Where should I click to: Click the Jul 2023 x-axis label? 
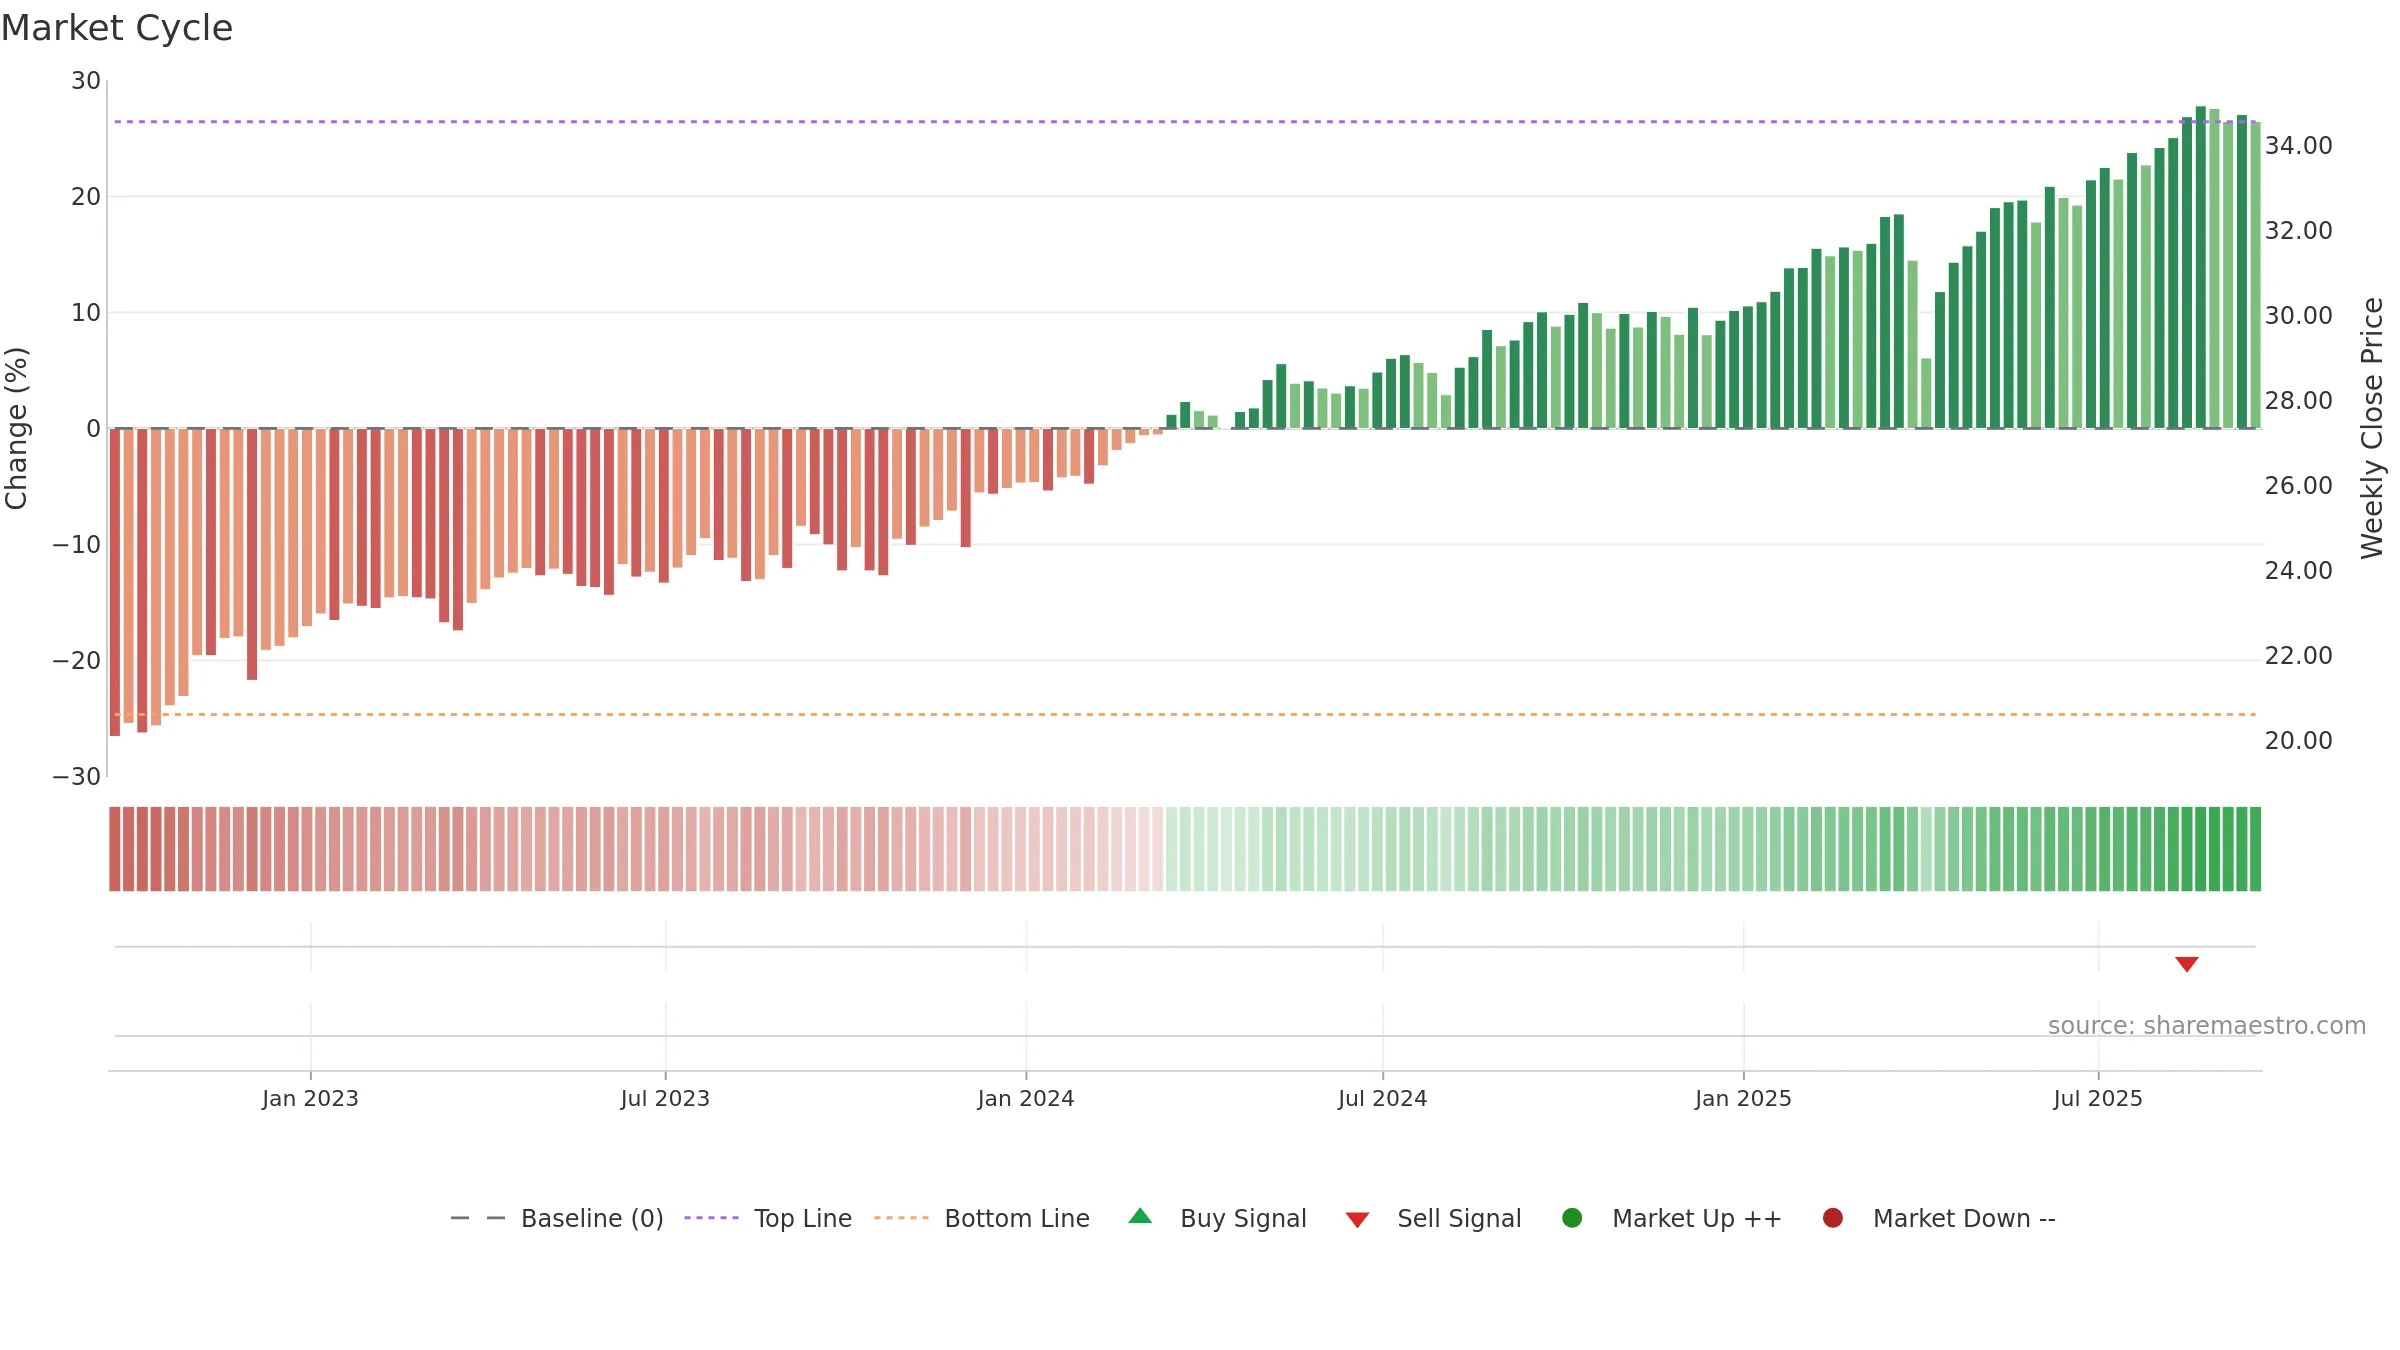(665, 1098)
